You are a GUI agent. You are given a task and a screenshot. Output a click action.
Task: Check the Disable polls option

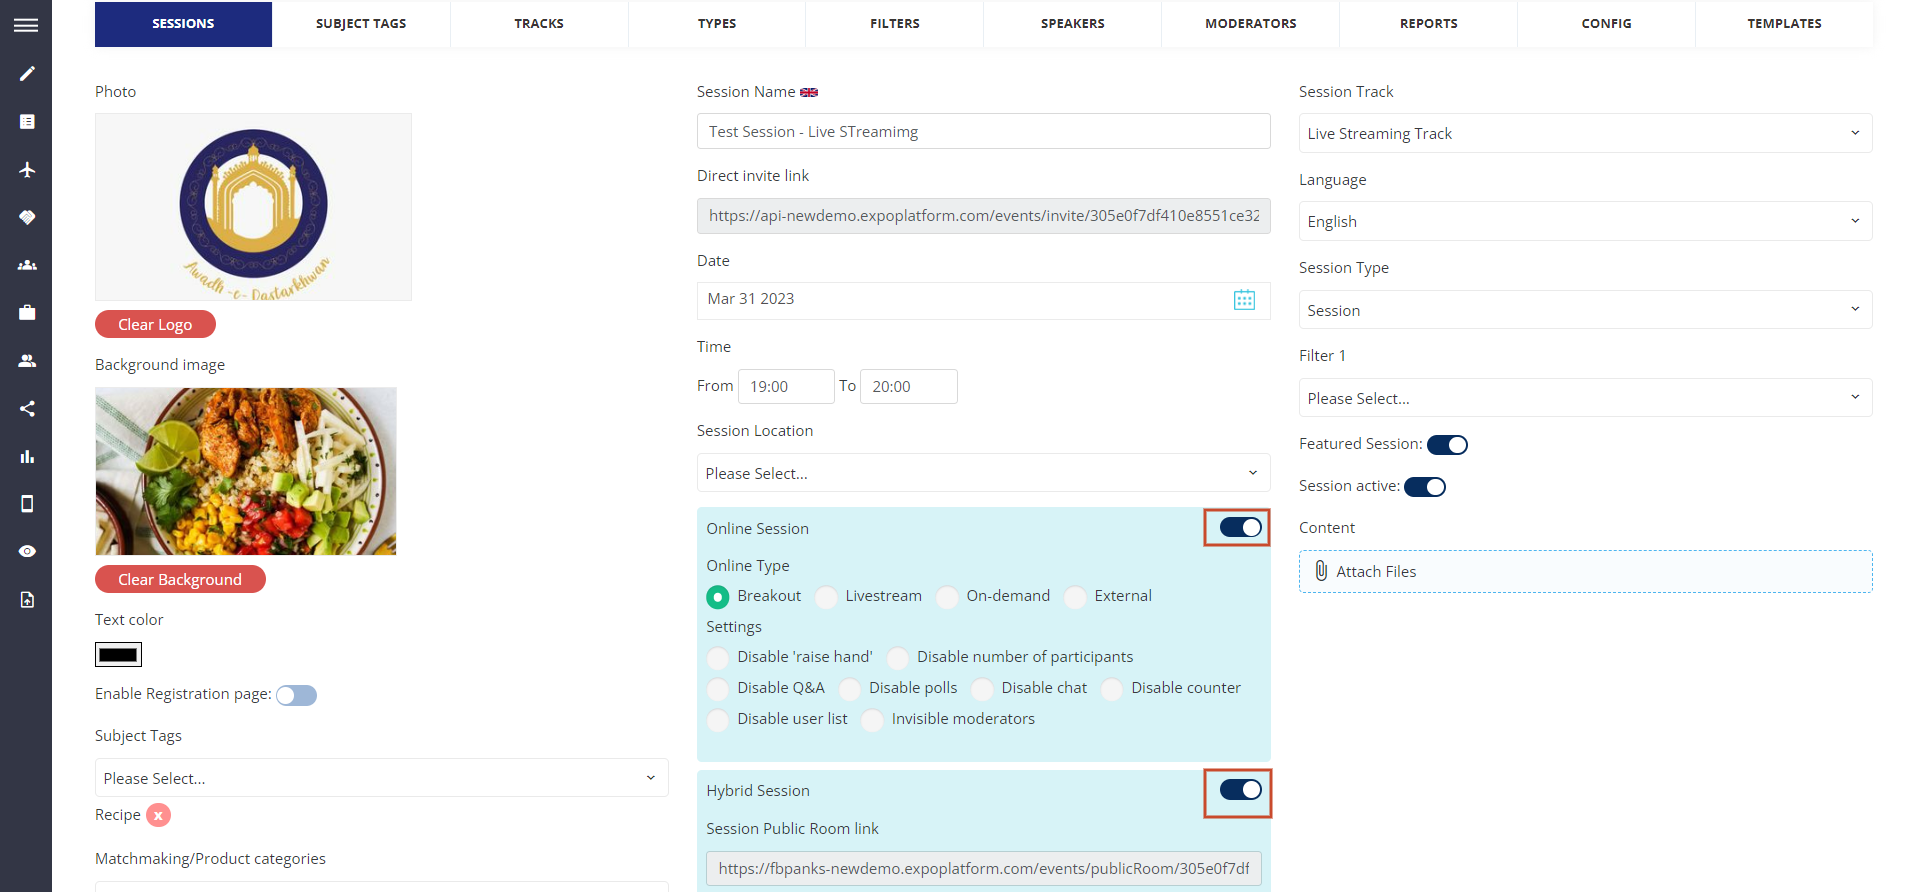click(850, 689)
